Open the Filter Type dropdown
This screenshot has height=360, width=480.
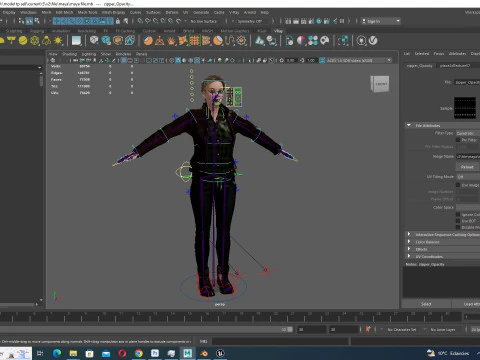tap(468, 133)
